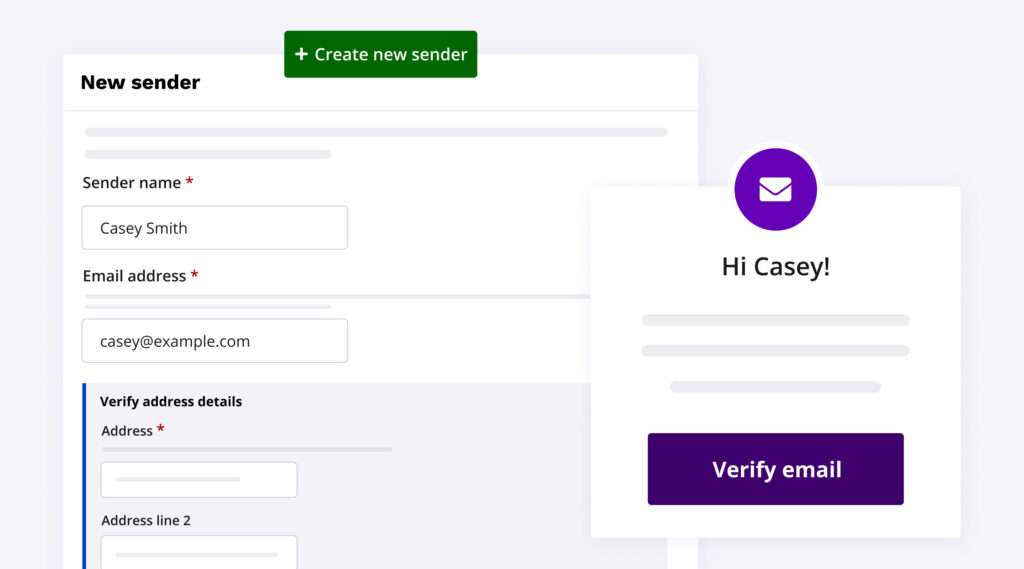Focus the Sender name input field
The height and width of the screenshot is (569, 1024).
215,228
